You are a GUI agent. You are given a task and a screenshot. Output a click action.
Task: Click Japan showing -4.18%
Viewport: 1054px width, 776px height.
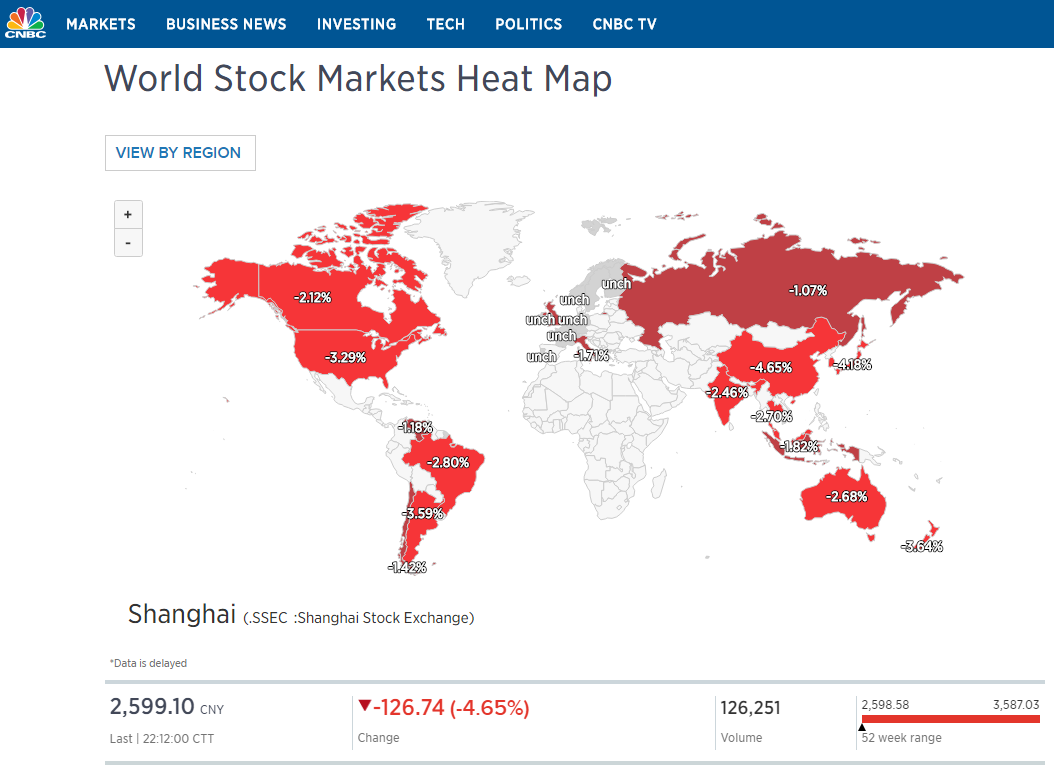pyautogui.click(x=851, y=365)
